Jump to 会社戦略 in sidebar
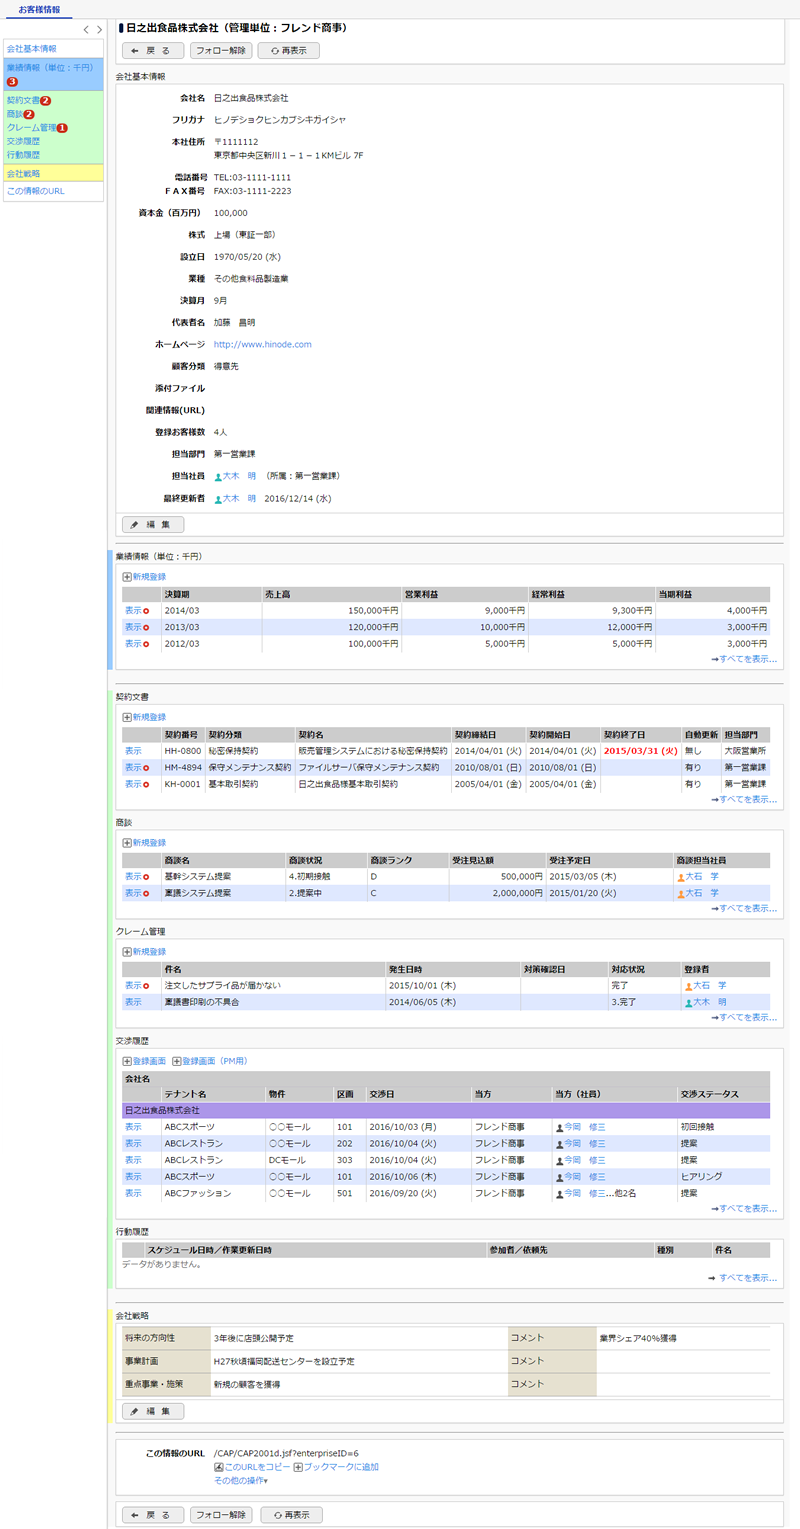Viewport: 800px width, 1529px height. click(24, 173)
